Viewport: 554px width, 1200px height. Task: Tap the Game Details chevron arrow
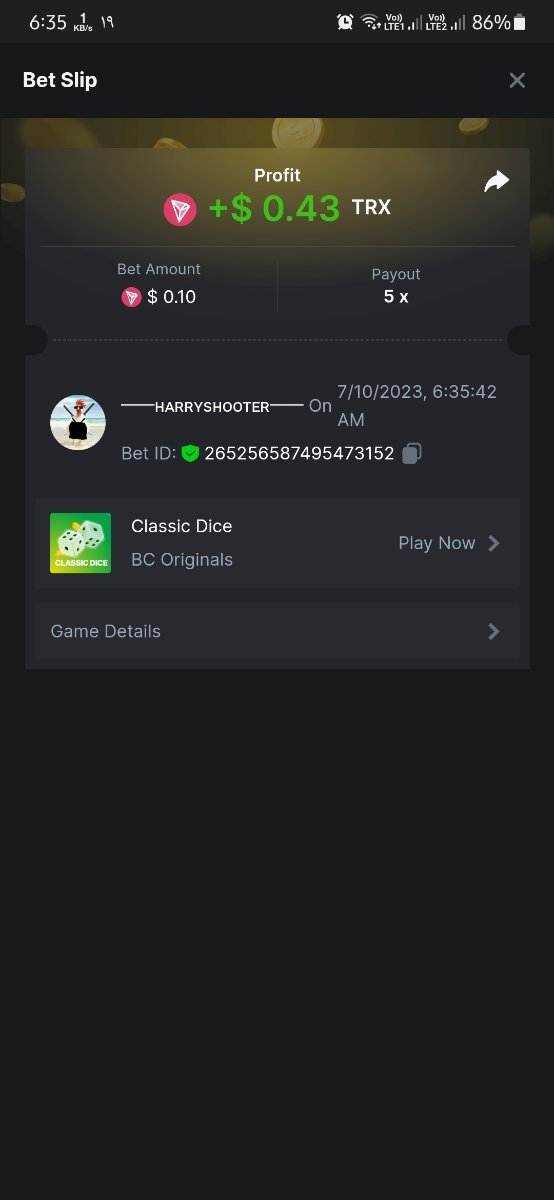coord(493,631)
